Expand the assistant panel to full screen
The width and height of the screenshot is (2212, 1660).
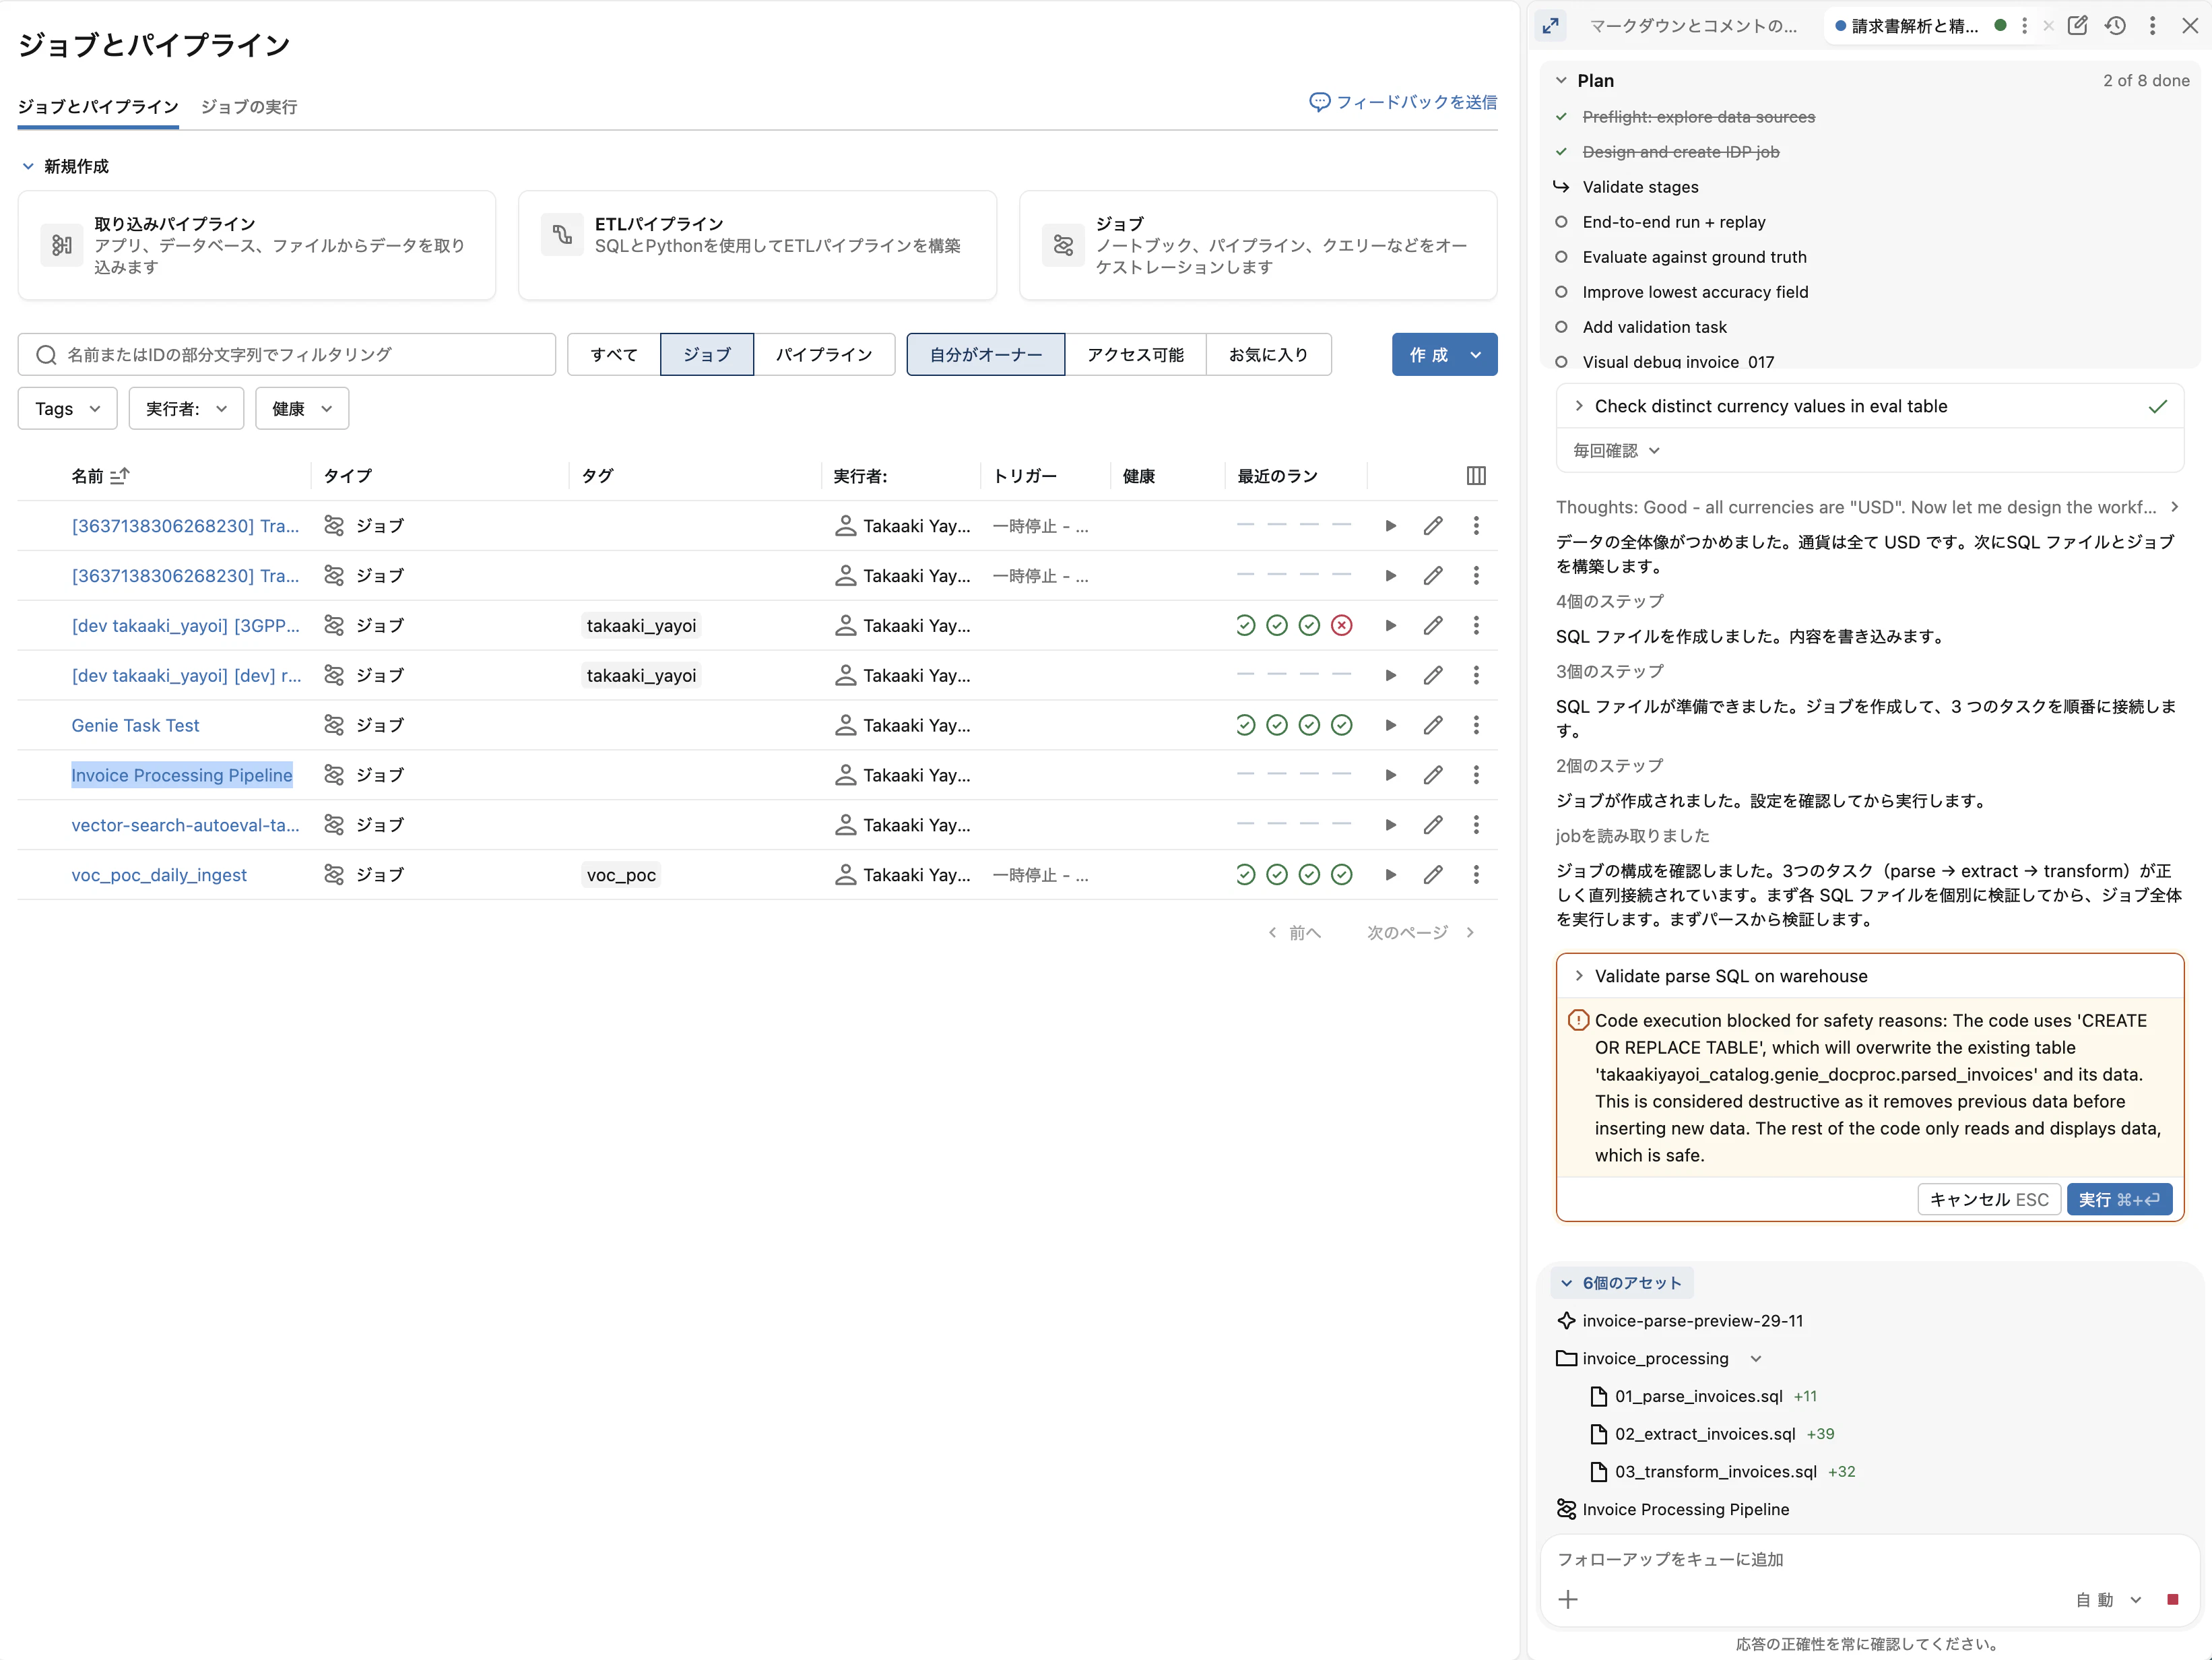pyautogui.click(x=1551, y=26)
